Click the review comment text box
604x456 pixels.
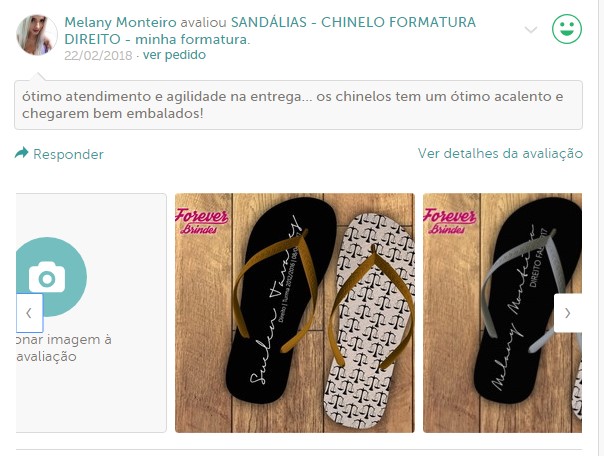pos(299,105)
